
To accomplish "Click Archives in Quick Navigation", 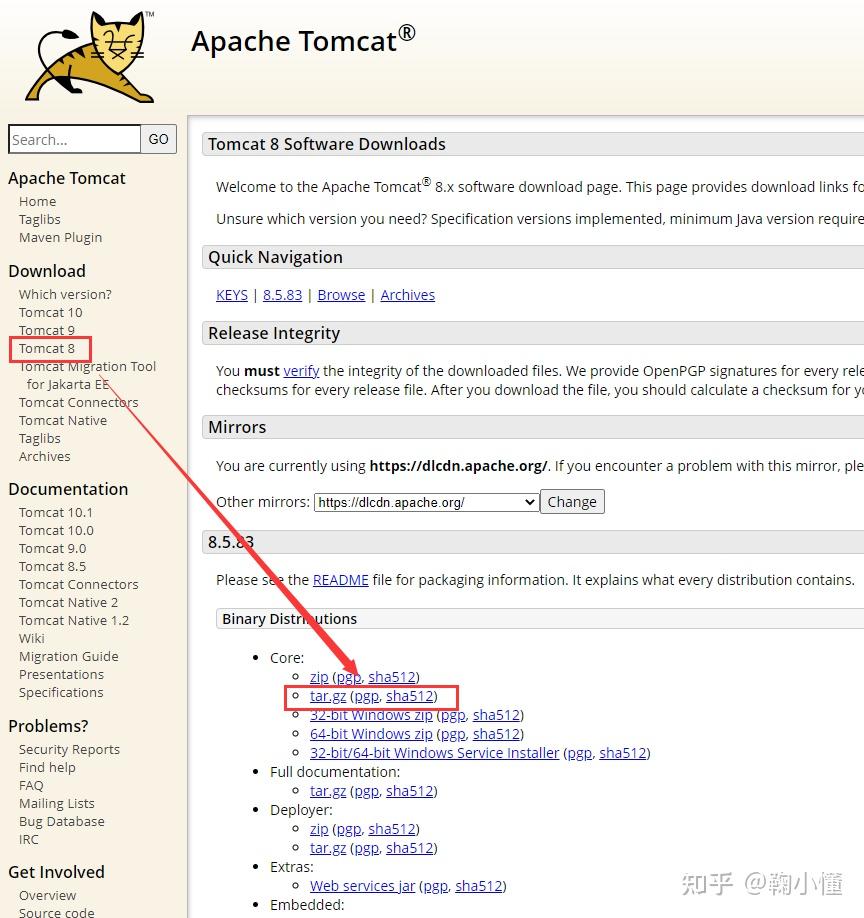I will tap(408, 295).
